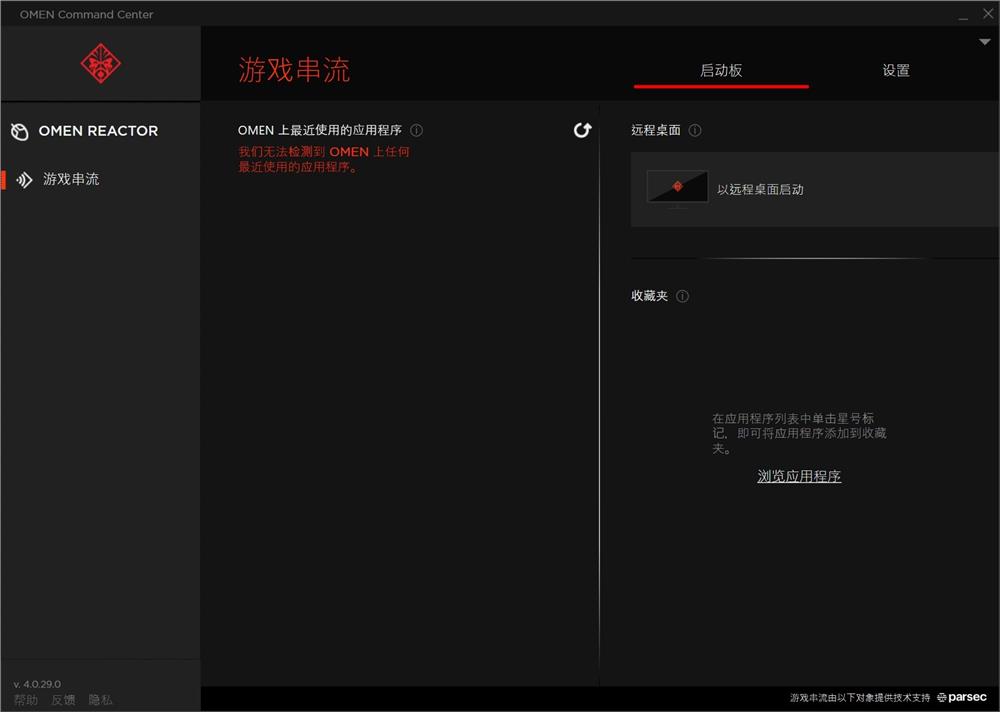Click the info icon beside 远程桌面
Viewport: 1000px width, 712px height.
[x=694, y=130]
